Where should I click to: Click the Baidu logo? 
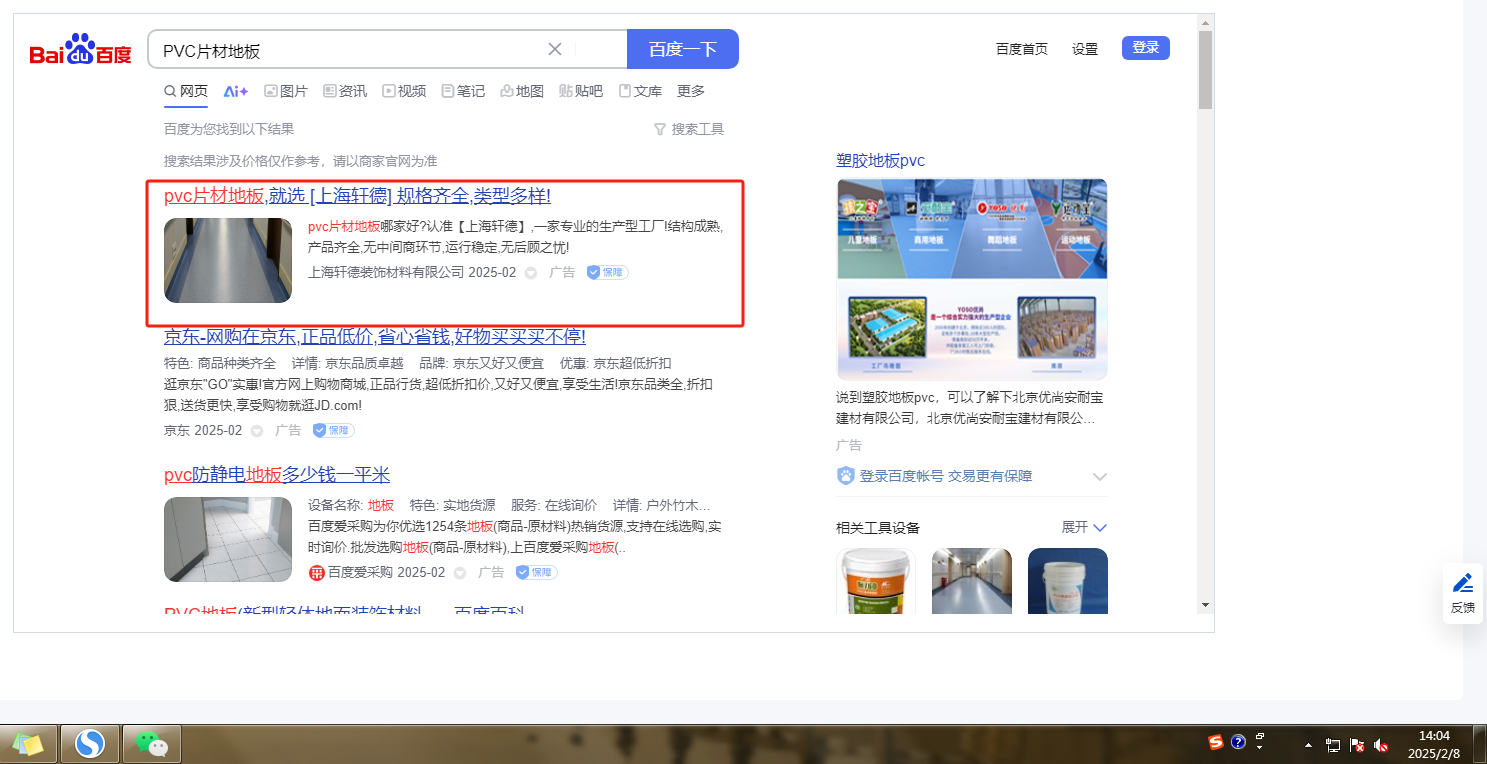pos(80,49)
